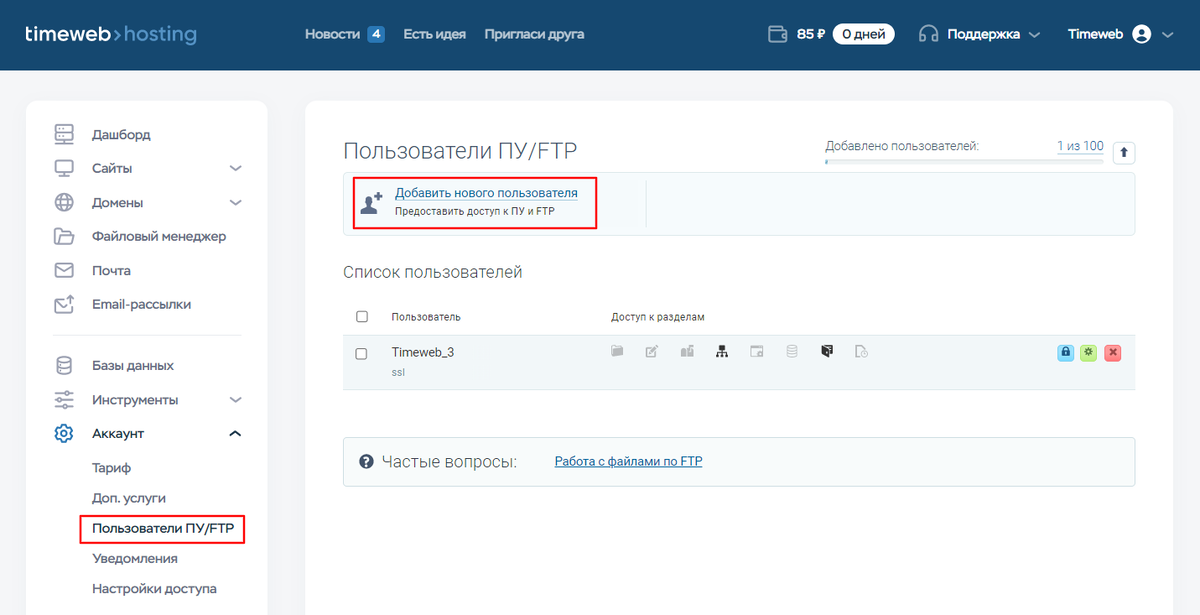This screenshot has width=1200, height=615.
Task: Open the Дашборд sidebar icon
Action: point(63,133)
